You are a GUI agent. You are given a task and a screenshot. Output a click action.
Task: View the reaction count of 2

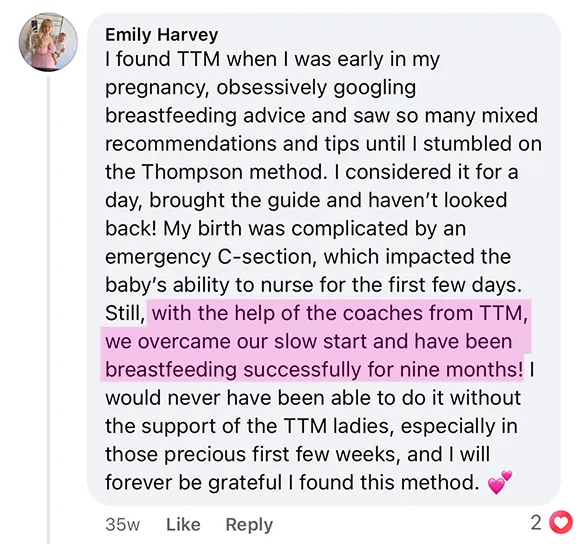pyautogui.click(x=536, y=523)
